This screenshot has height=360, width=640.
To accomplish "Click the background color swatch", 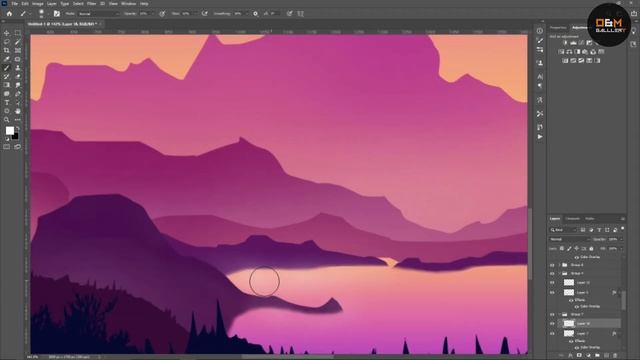I will 15,136.
